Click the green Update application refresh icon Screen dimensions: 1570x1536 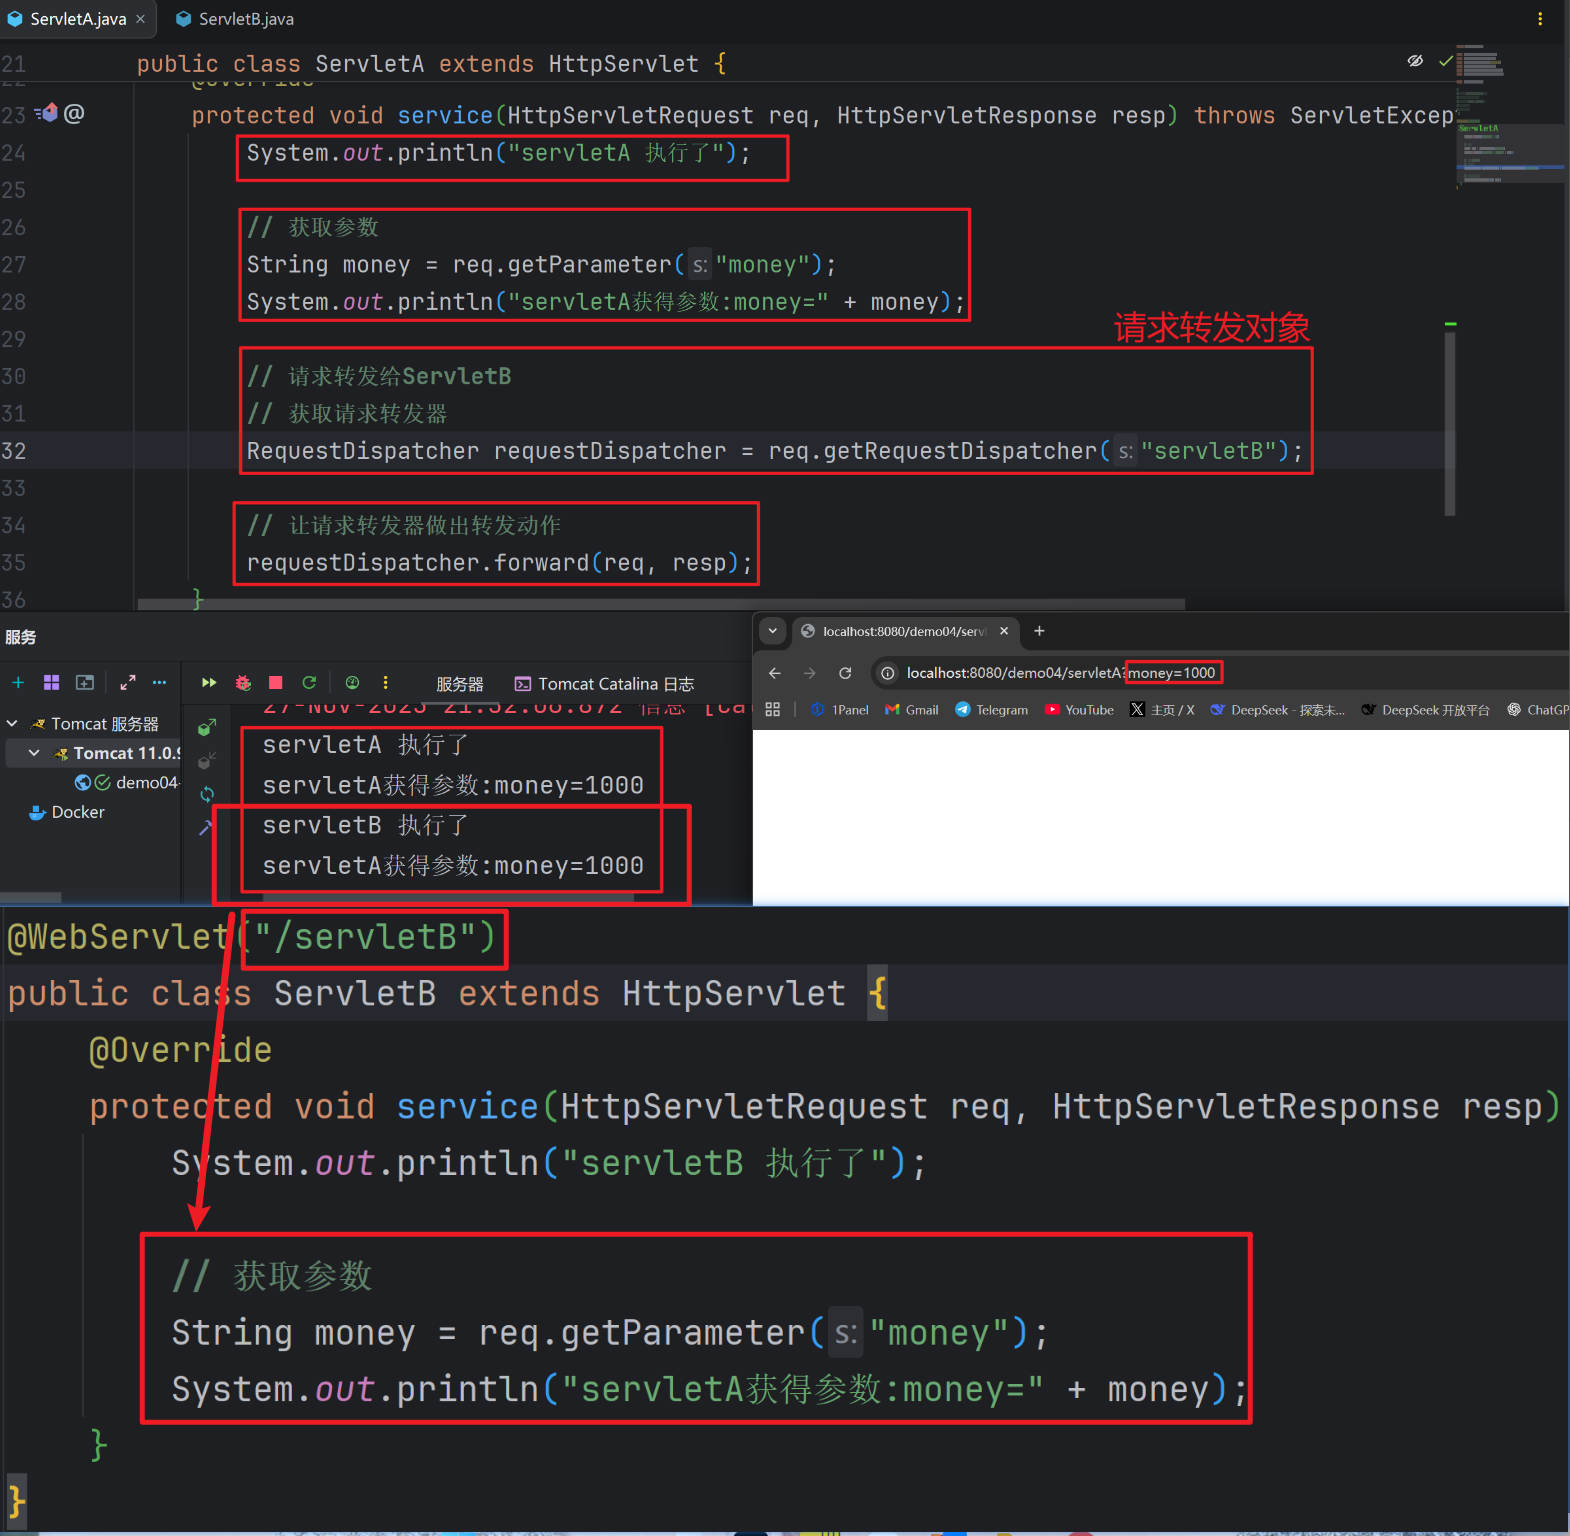(x=309, y=683)
